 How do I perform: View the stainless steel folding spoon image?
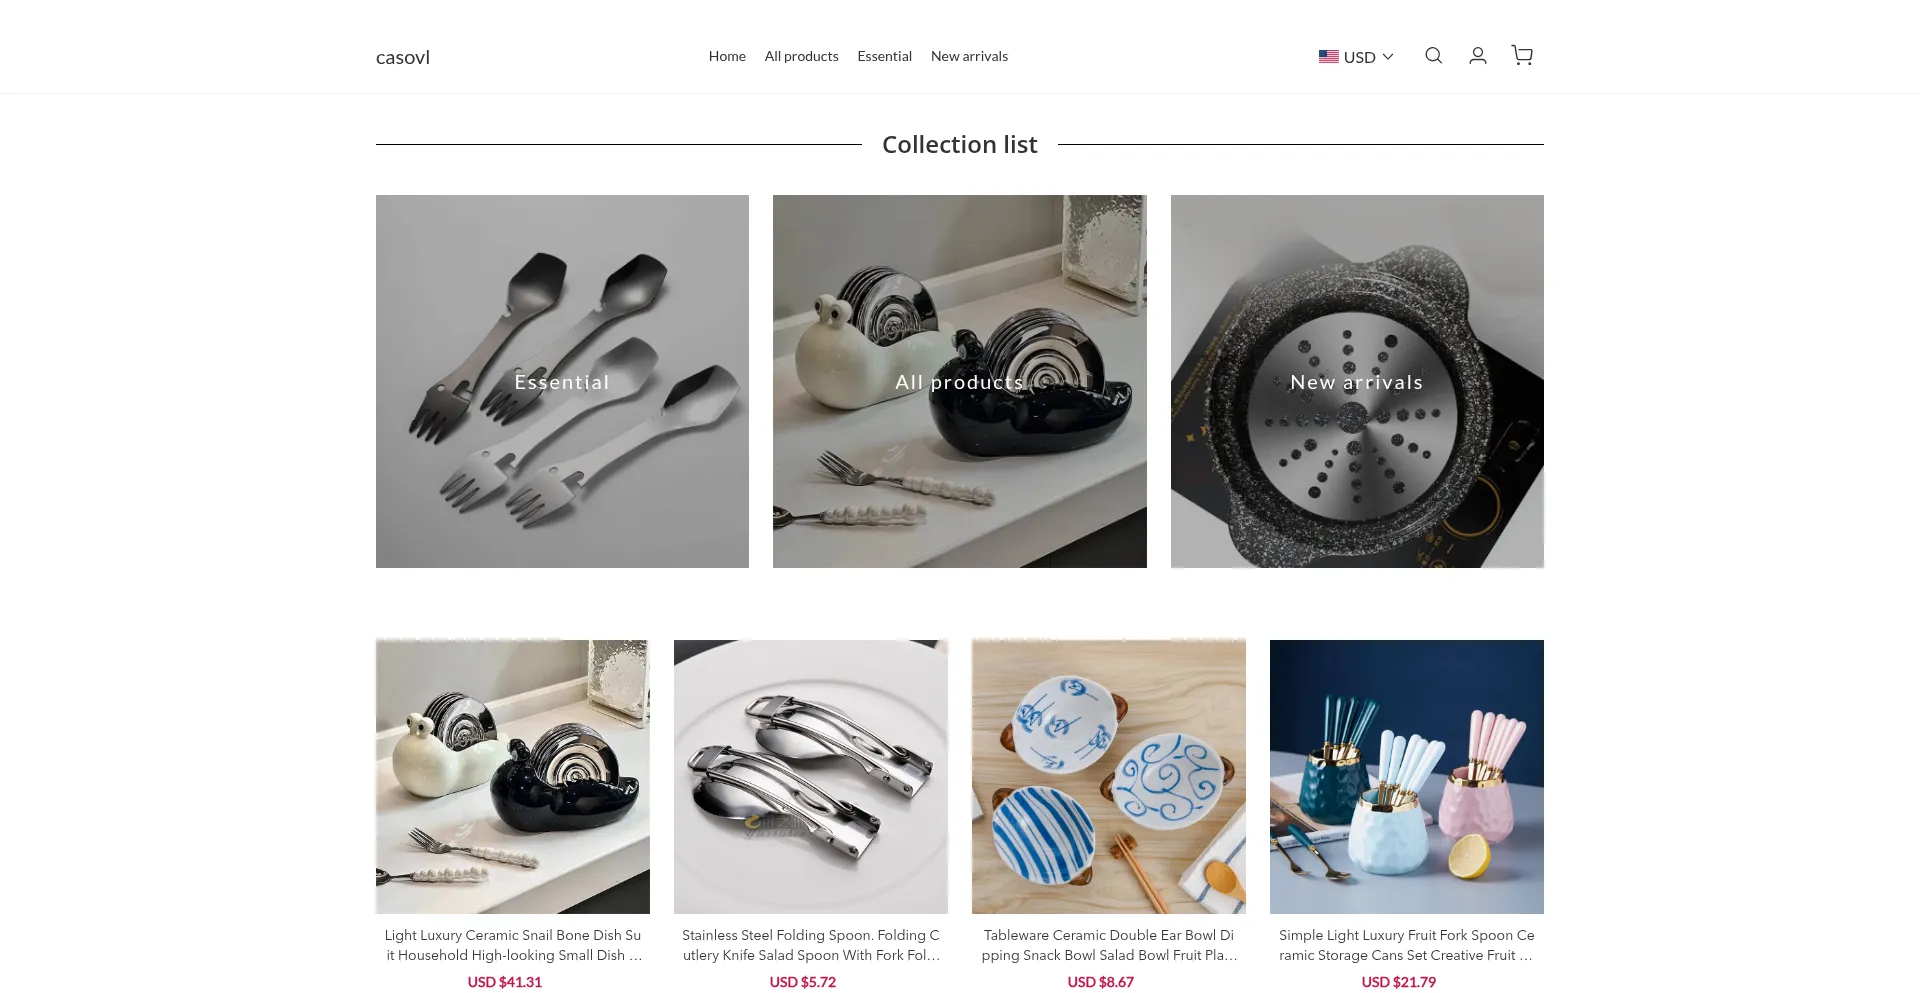[811, 777]
